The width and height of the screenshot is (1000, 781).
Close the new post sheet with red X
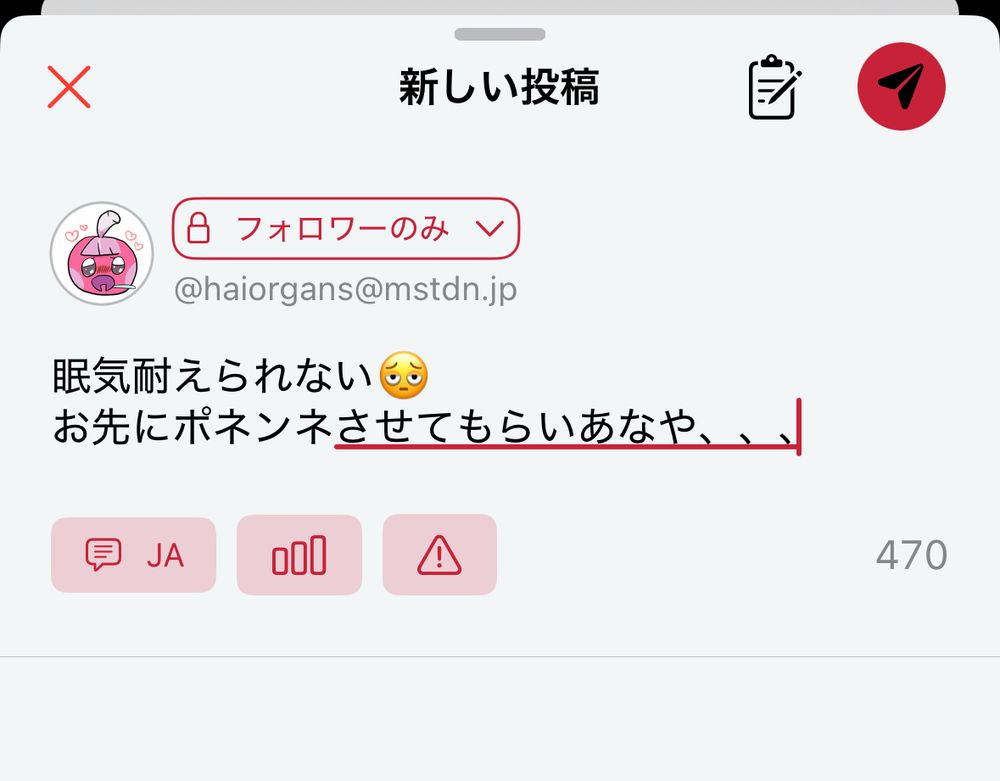pyautogui.click(x=69, y=87)
